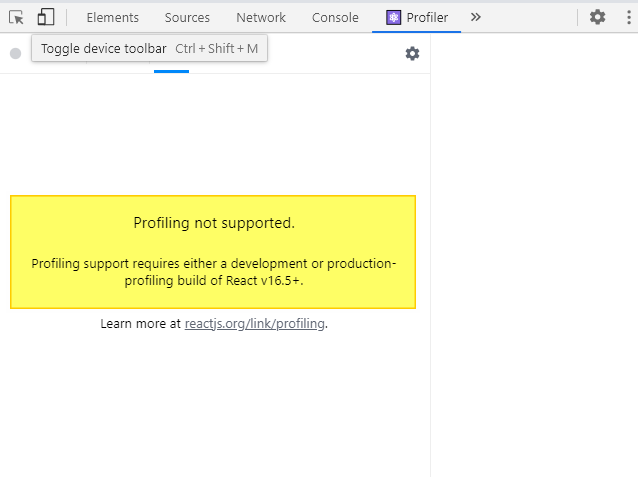Open DevTools settings gear in top bar
The height and width of the screenshot is (477, 638).
click(597, 17)
